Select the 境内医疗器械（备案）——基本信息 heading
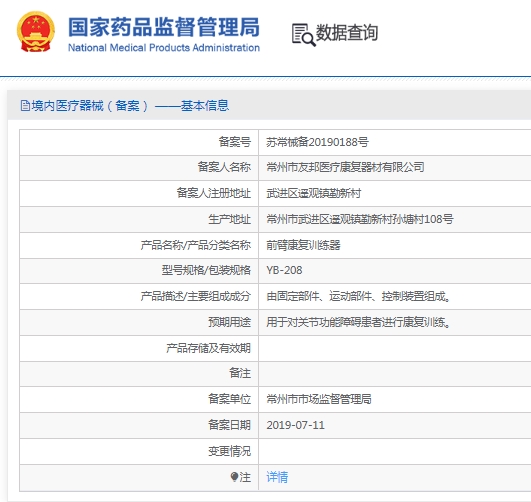Screen dimensions: 531x502 click(x=130, y=106)
